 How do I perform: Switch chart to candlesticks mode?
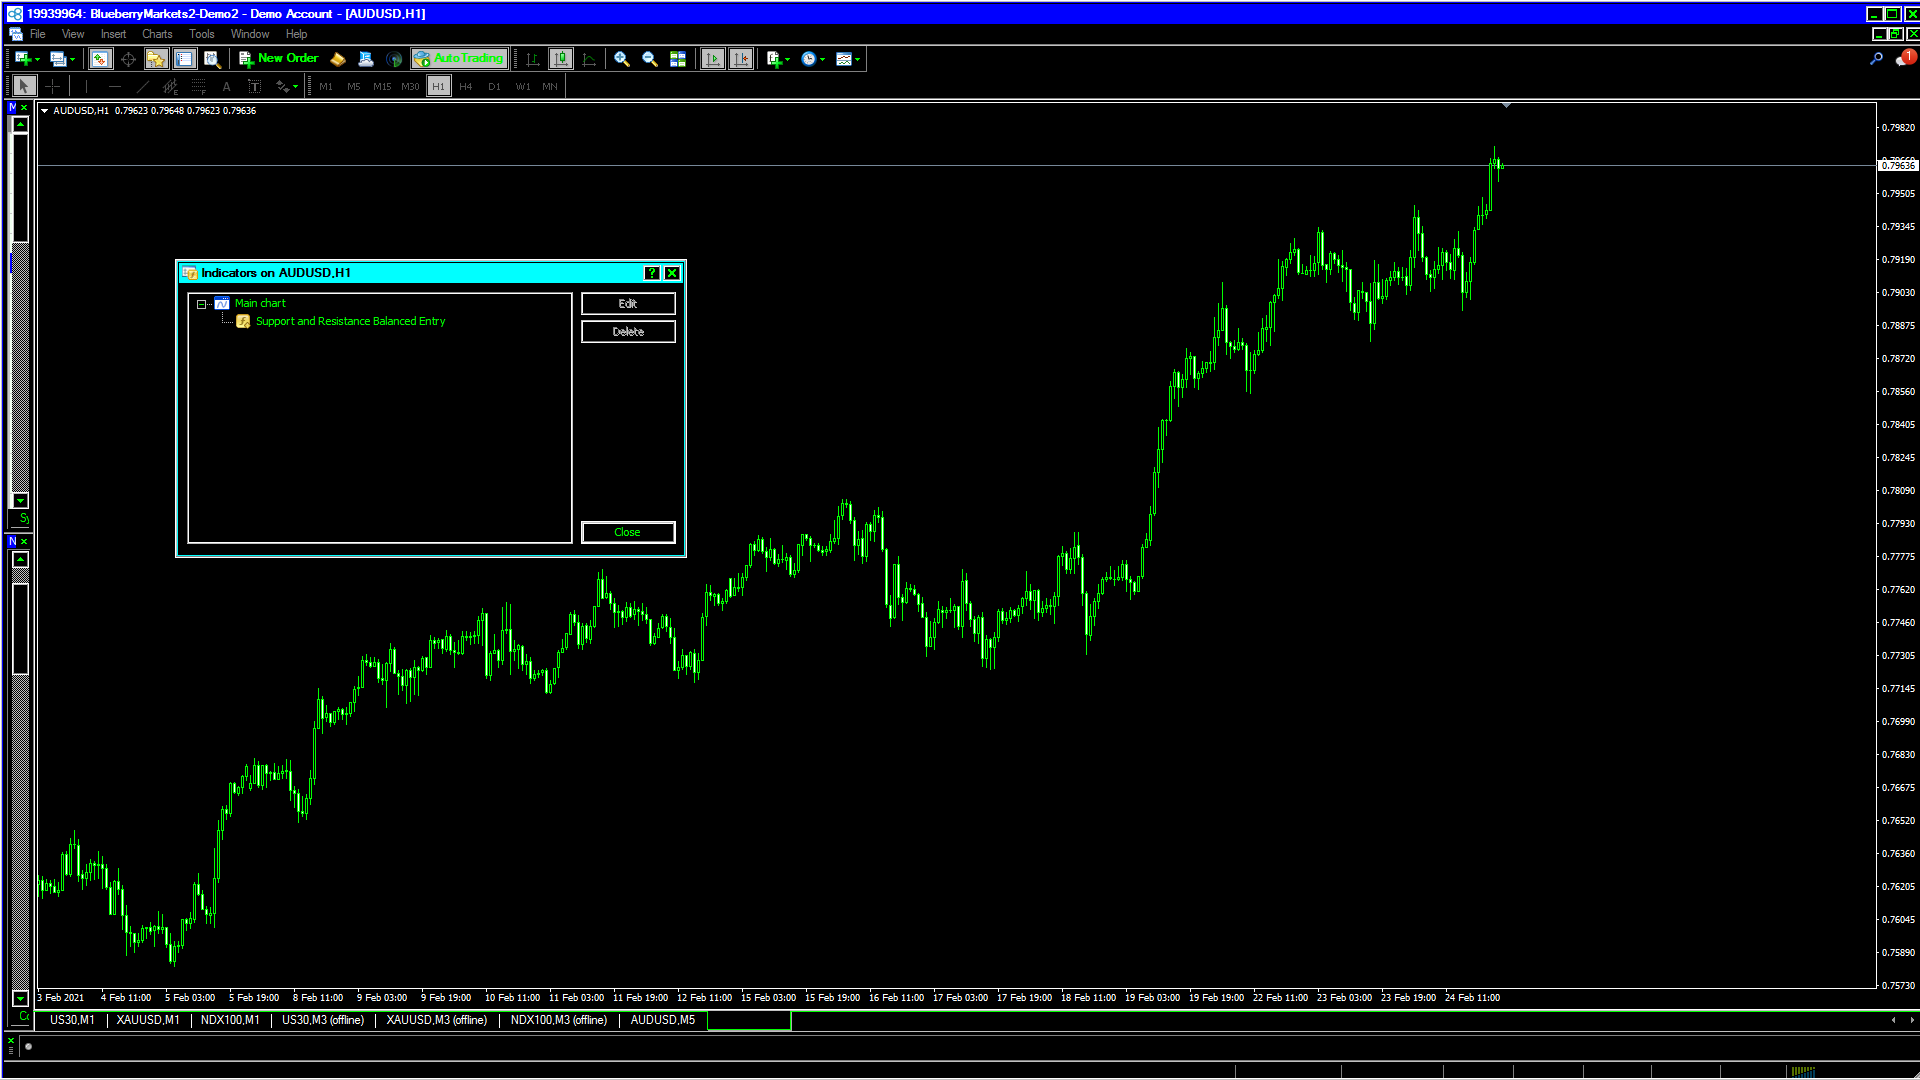pos(561,59)
